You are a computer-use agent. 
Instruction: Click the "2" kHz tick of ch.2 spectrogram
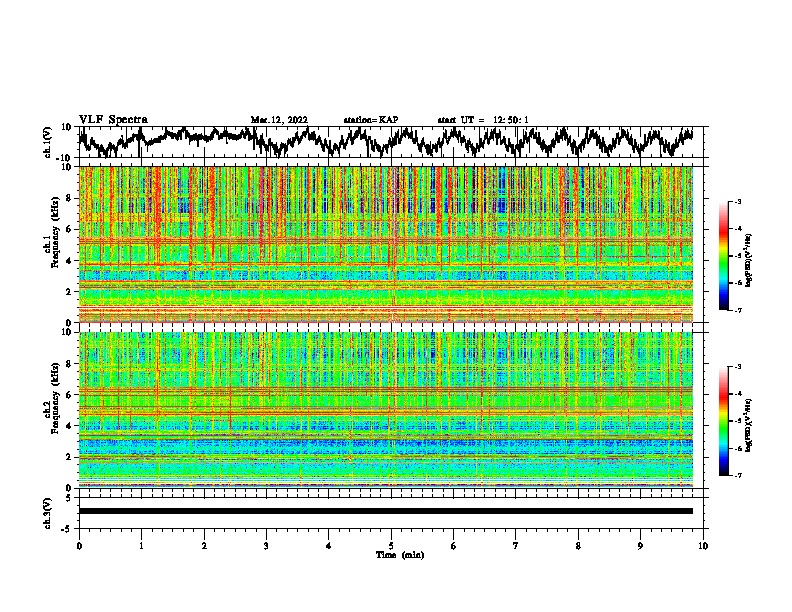pos(69,457)
